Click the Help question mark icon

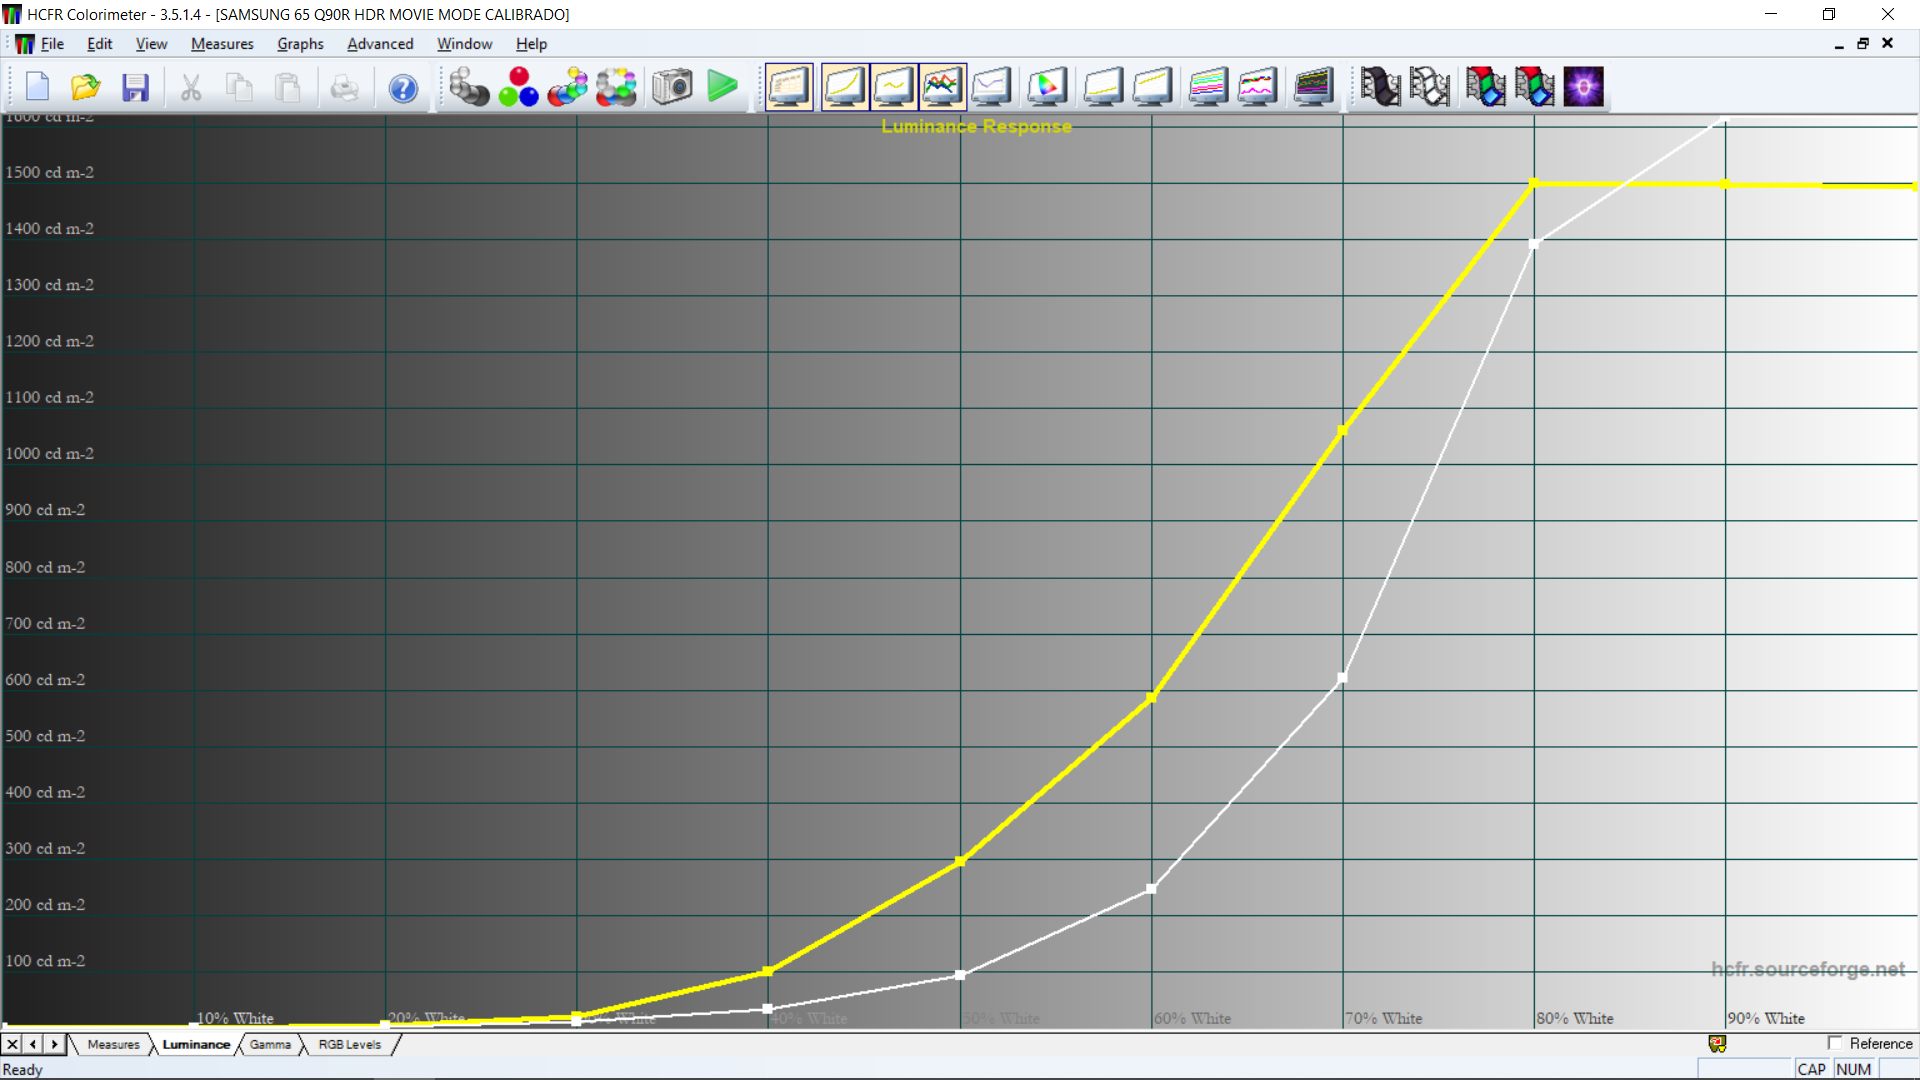coord(403,88)
